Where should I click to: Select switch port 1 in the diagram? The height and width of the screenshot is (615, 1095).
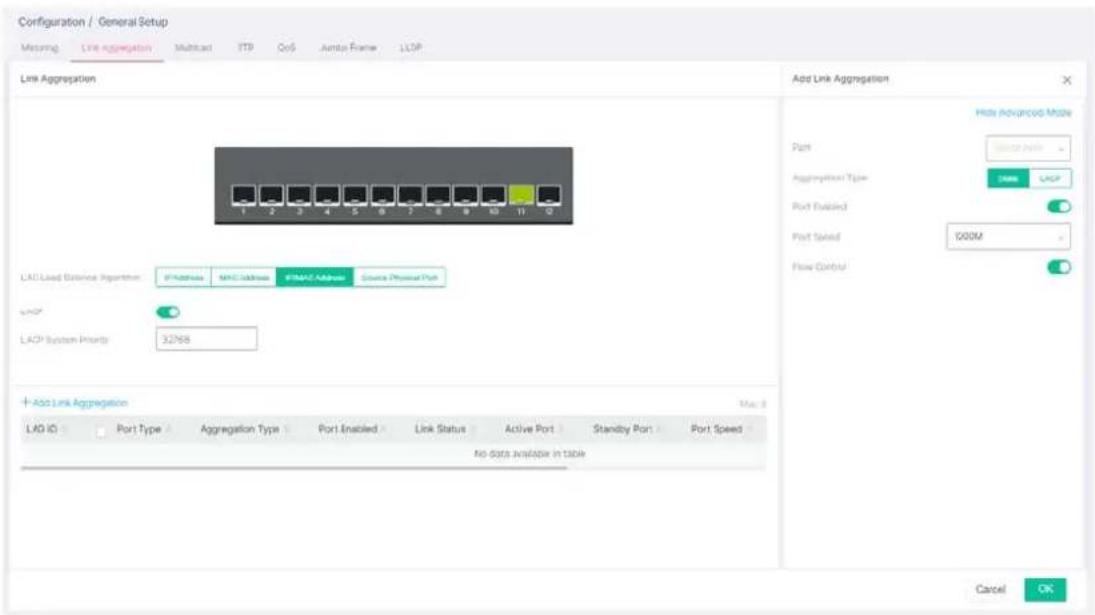[x=244, y=195]
